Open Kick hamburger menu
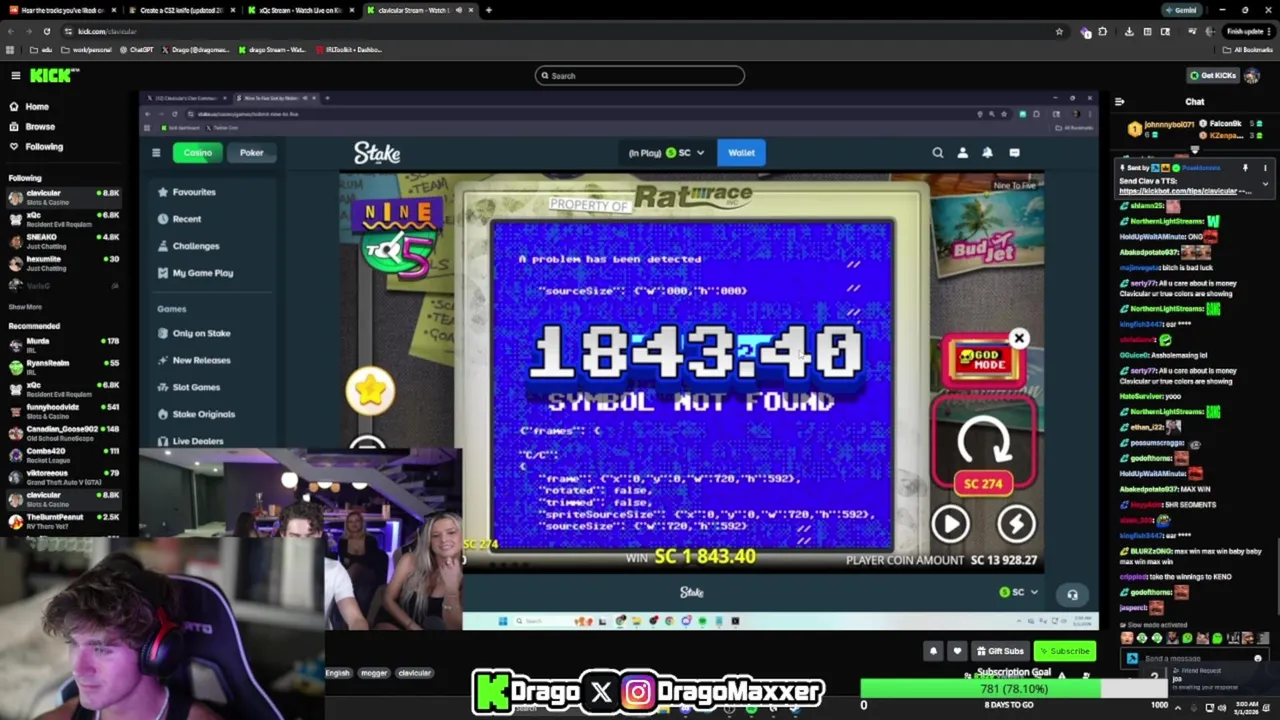Viewport: 1280px width, 720px height. (x=15, y=76)
